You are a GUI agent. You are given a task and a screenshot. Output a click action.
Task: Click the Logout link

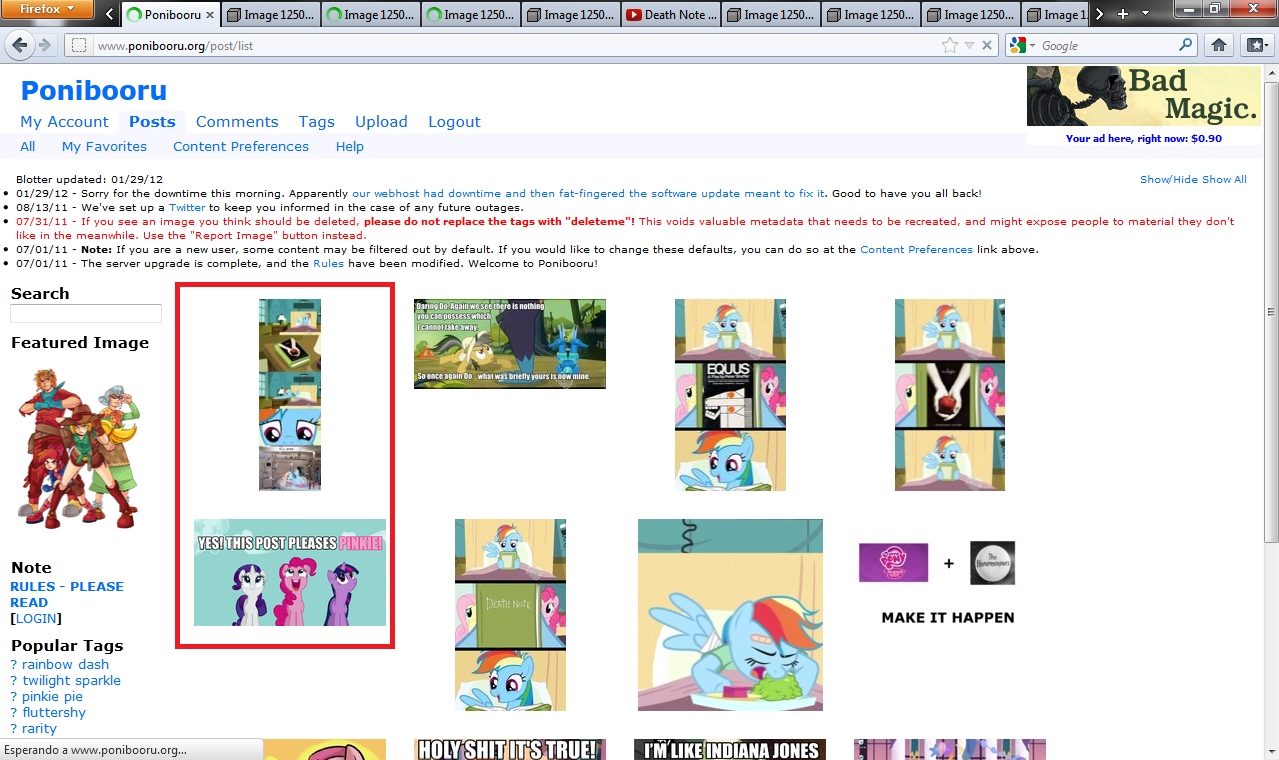click(454, 121)
